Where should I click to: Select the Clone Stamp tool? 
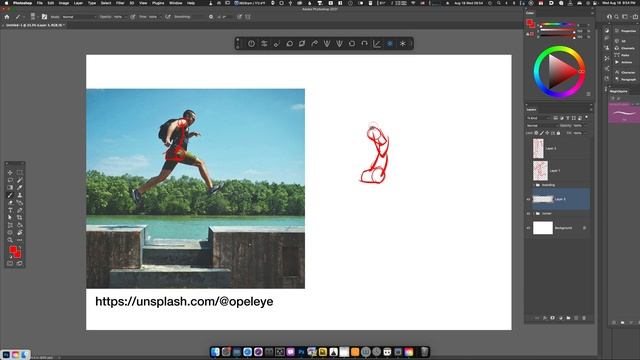click(20, 195)
